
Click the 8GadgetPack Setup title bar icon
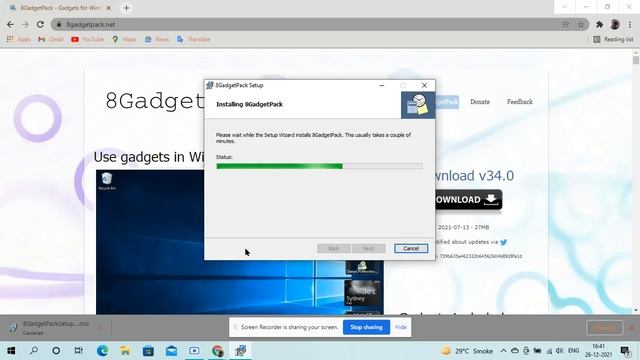[210, 85]
